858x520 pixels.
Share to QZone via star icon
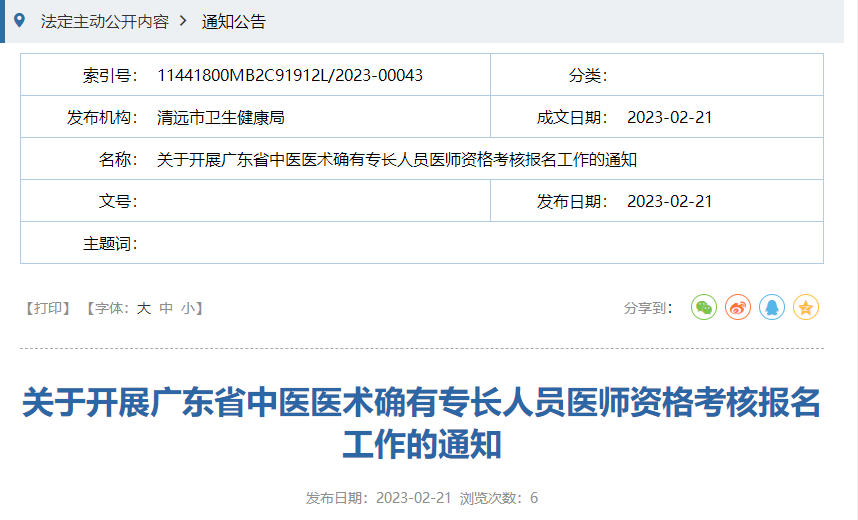tap(806, 308)
